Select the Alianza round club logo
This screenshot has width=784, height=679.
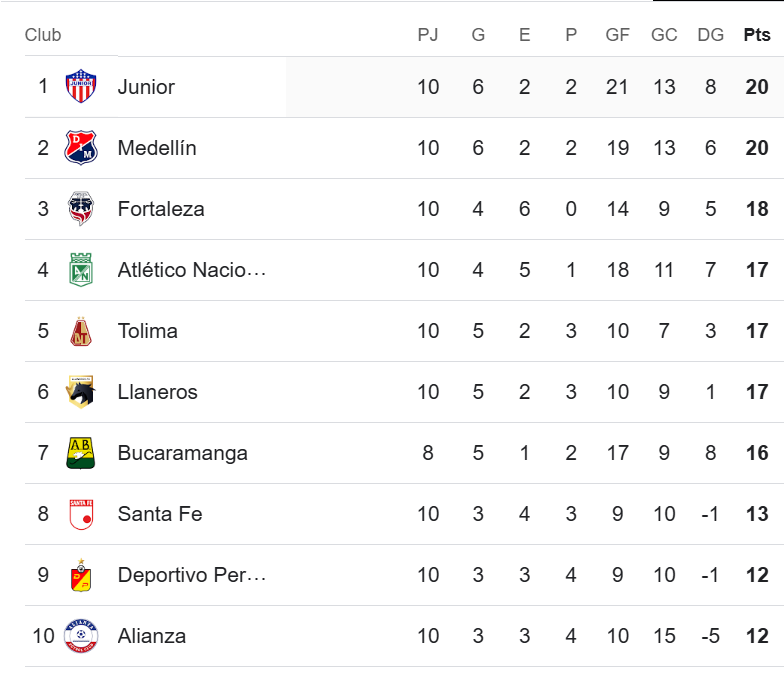point(80,636)
